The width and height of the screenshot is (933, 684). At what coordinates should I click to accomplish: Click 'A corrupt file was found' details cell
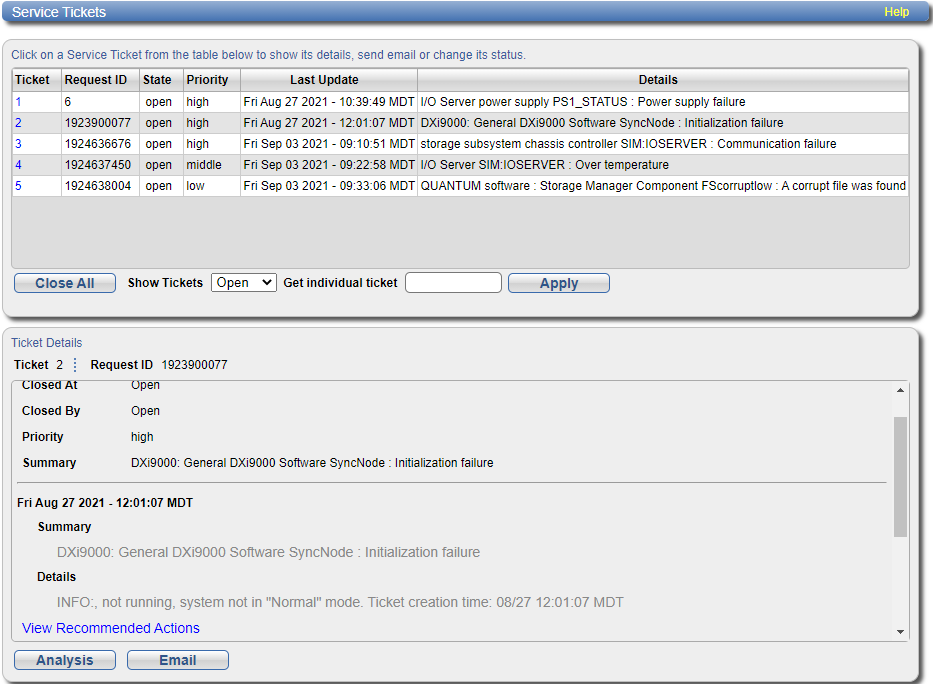tap(663, 186)
